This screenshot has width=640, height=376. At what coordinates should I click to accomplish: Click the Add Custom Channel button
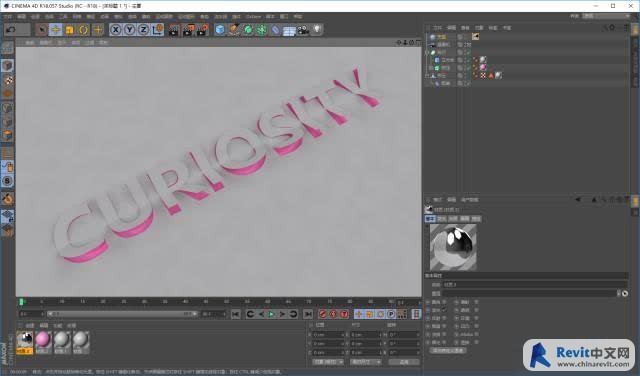[448, 350]
